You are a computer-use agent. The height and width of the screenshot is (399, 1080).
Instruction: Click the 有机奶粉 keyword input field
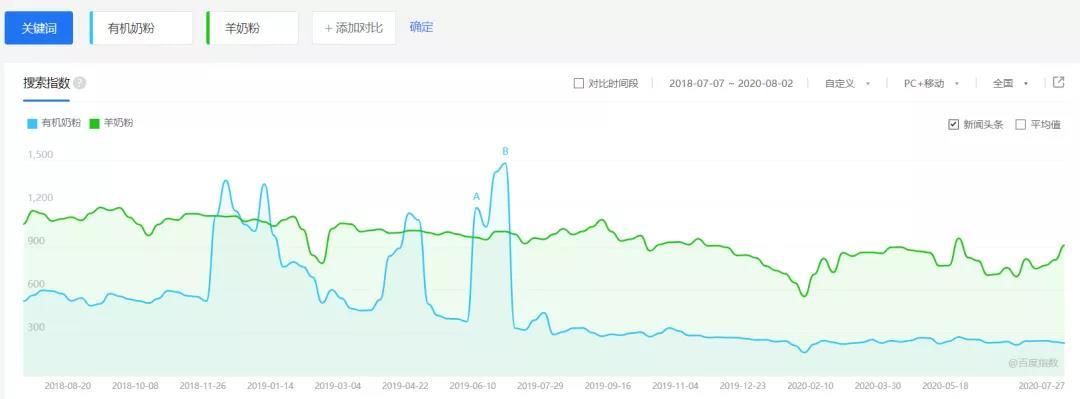click(141, 28)
